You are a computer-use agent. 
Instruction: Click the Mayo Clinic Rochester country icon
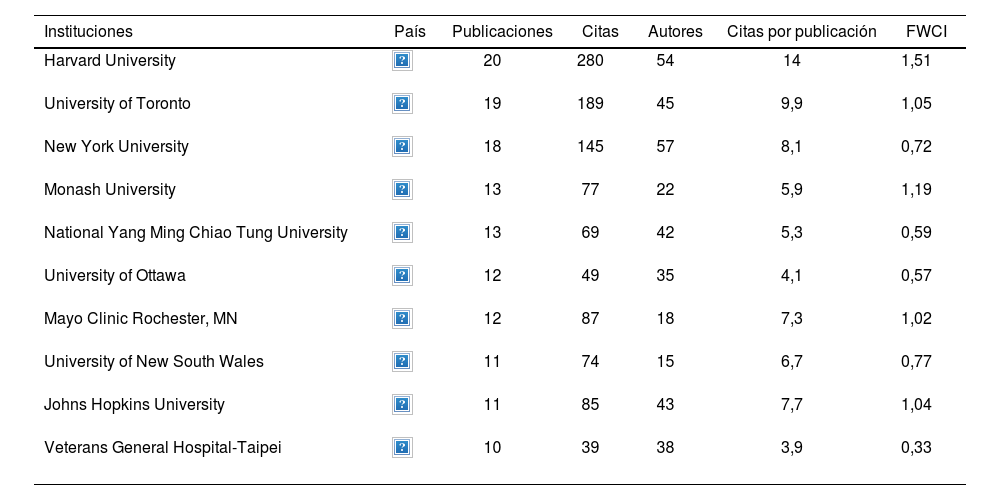coord(402,319)
